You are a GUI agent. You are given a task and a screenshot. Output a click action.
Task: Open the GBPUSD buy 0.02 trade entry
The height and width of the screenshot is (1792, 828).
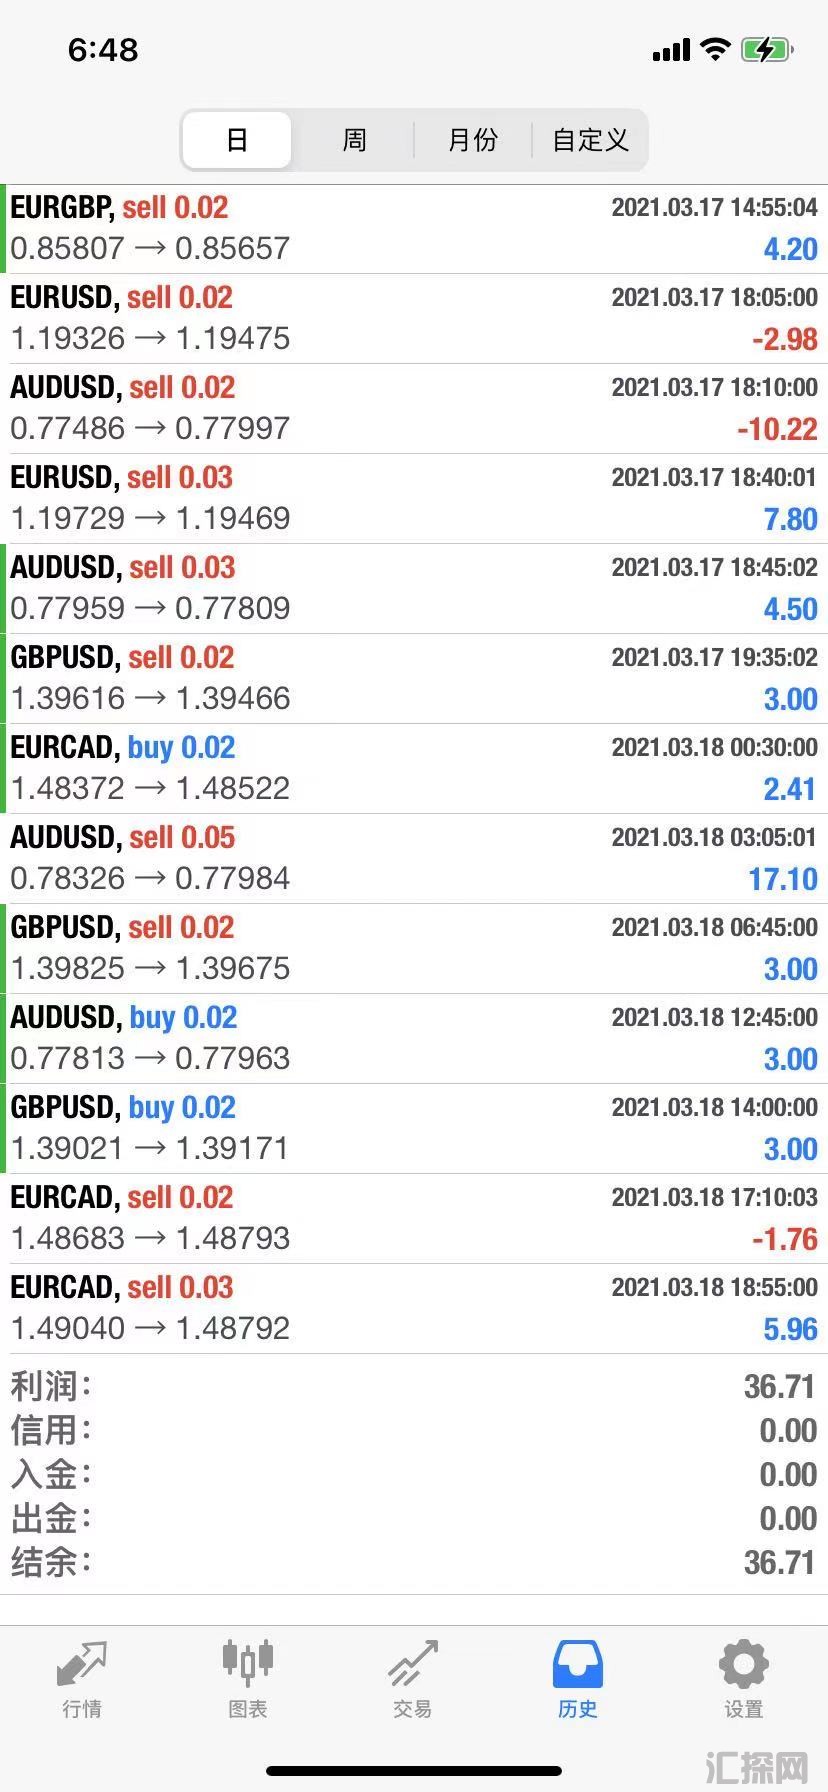414,1129
